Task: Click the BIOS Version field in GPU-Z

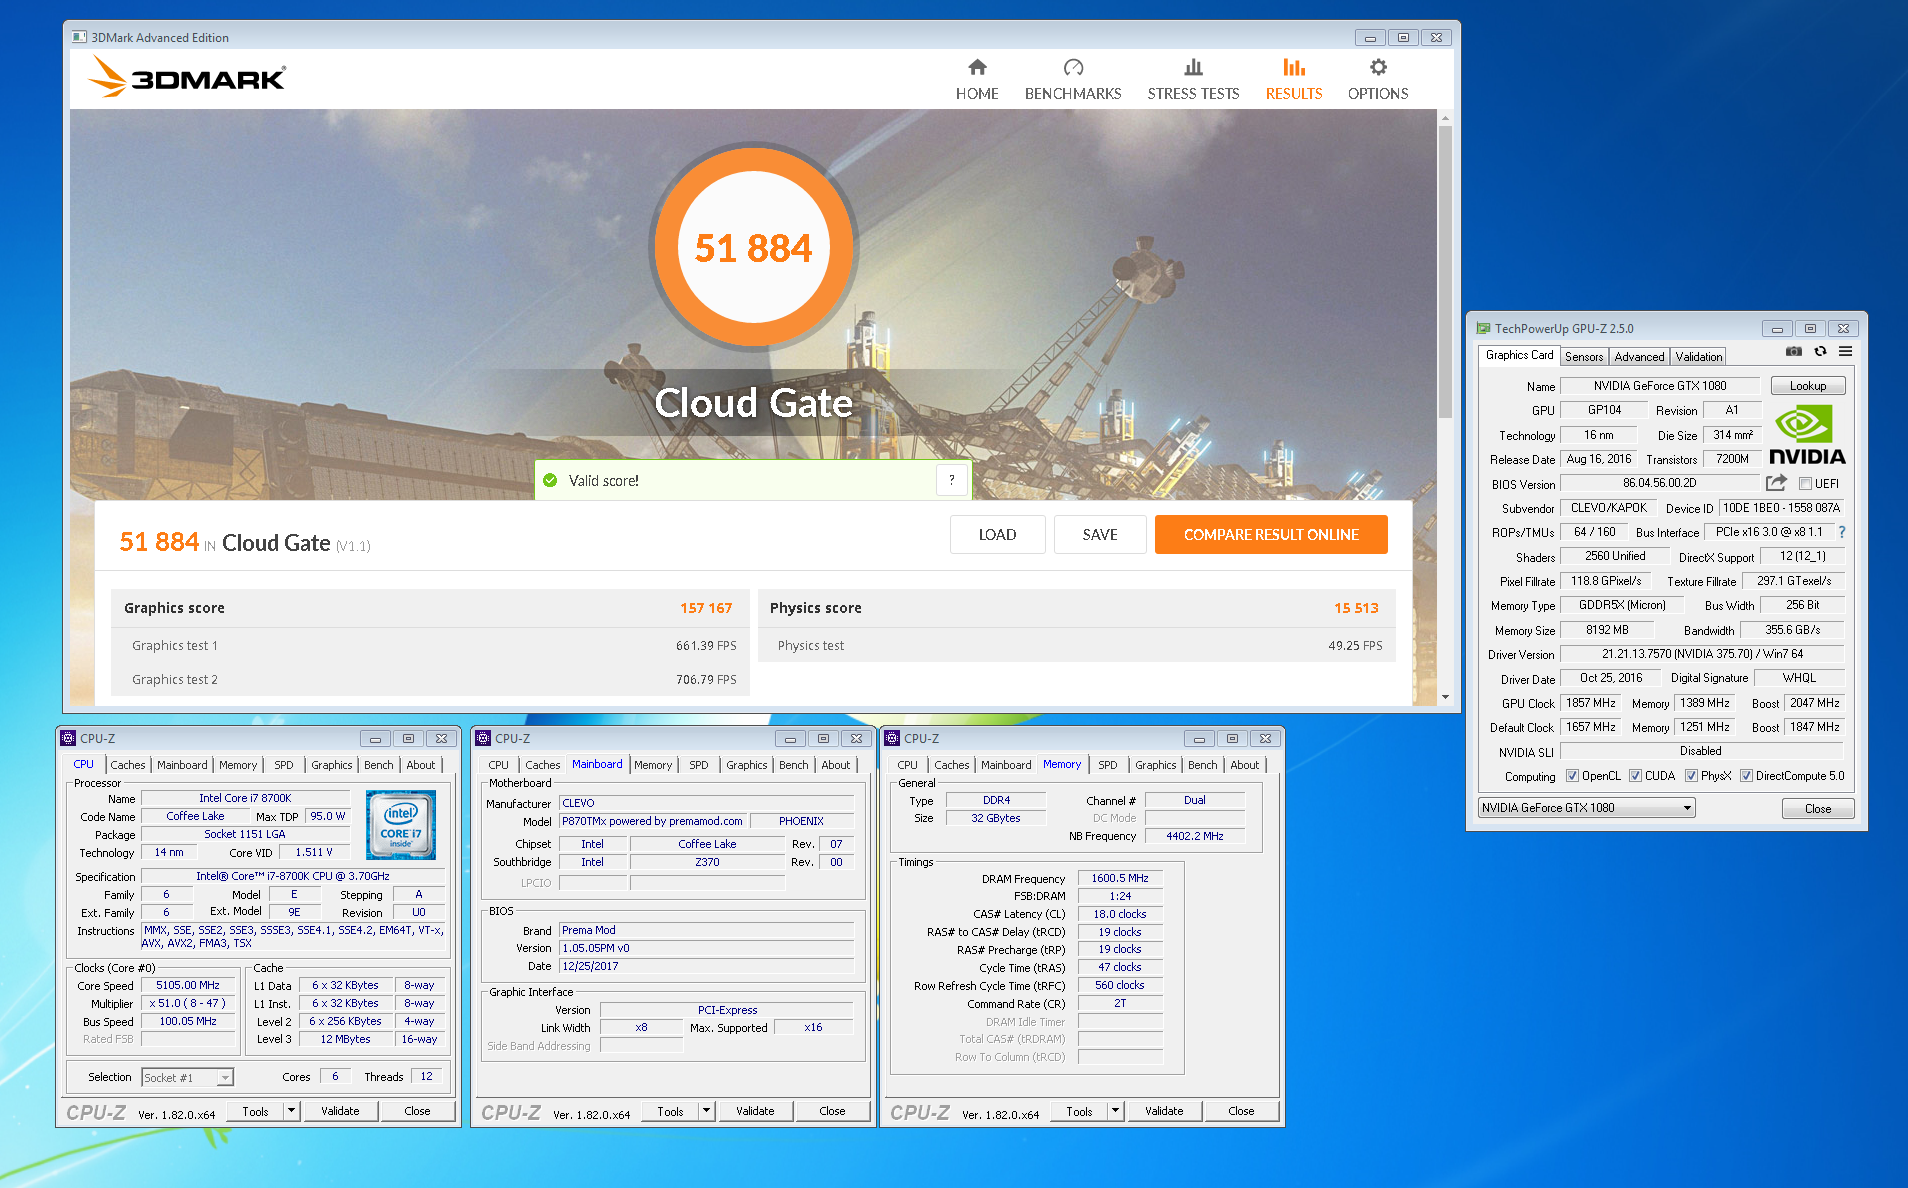Action: coord(1659,483)
